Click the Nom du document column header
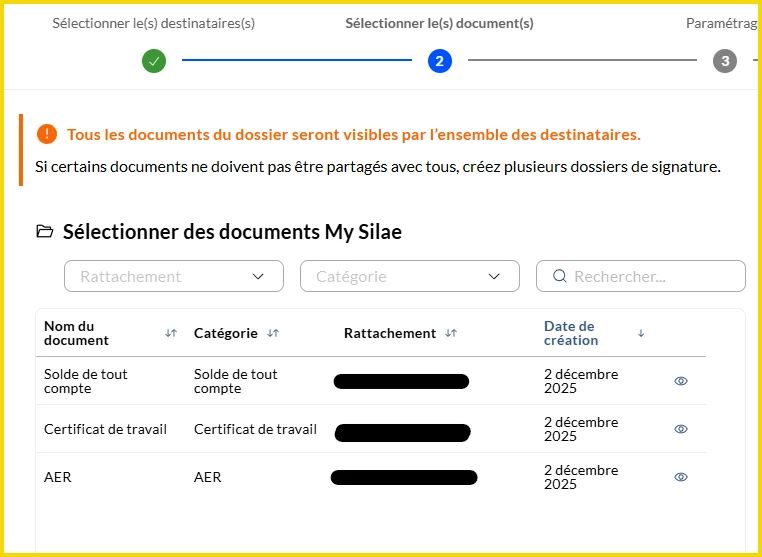The image size is (762, 557). pos(77,334)
